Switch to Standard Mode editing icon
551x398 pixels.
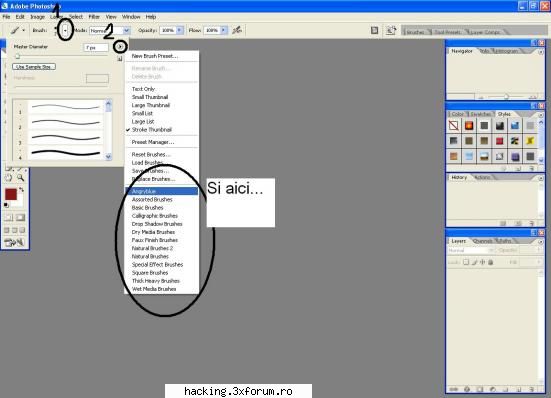[x=8, y=217]
